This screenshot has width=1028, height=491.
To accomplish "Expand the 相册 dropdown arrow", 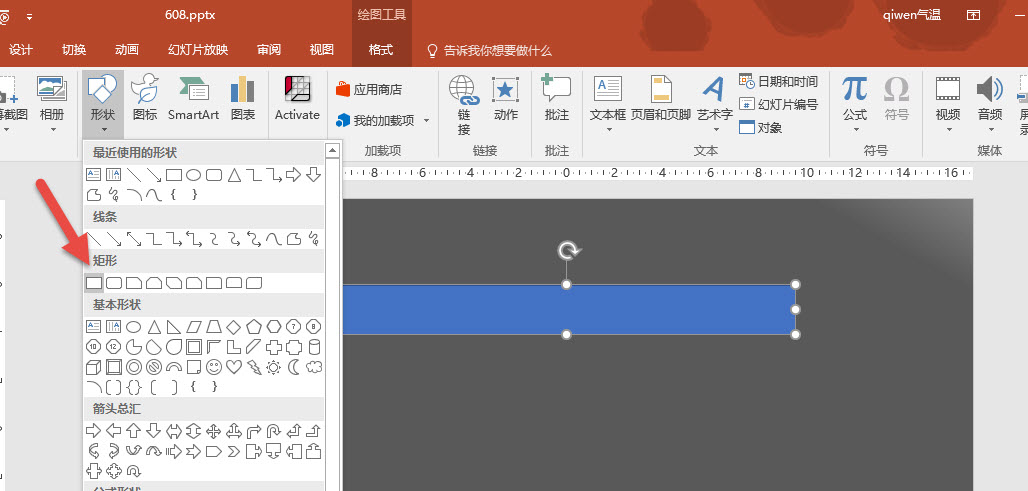I will pyautogui.click(x=52, y=130).
